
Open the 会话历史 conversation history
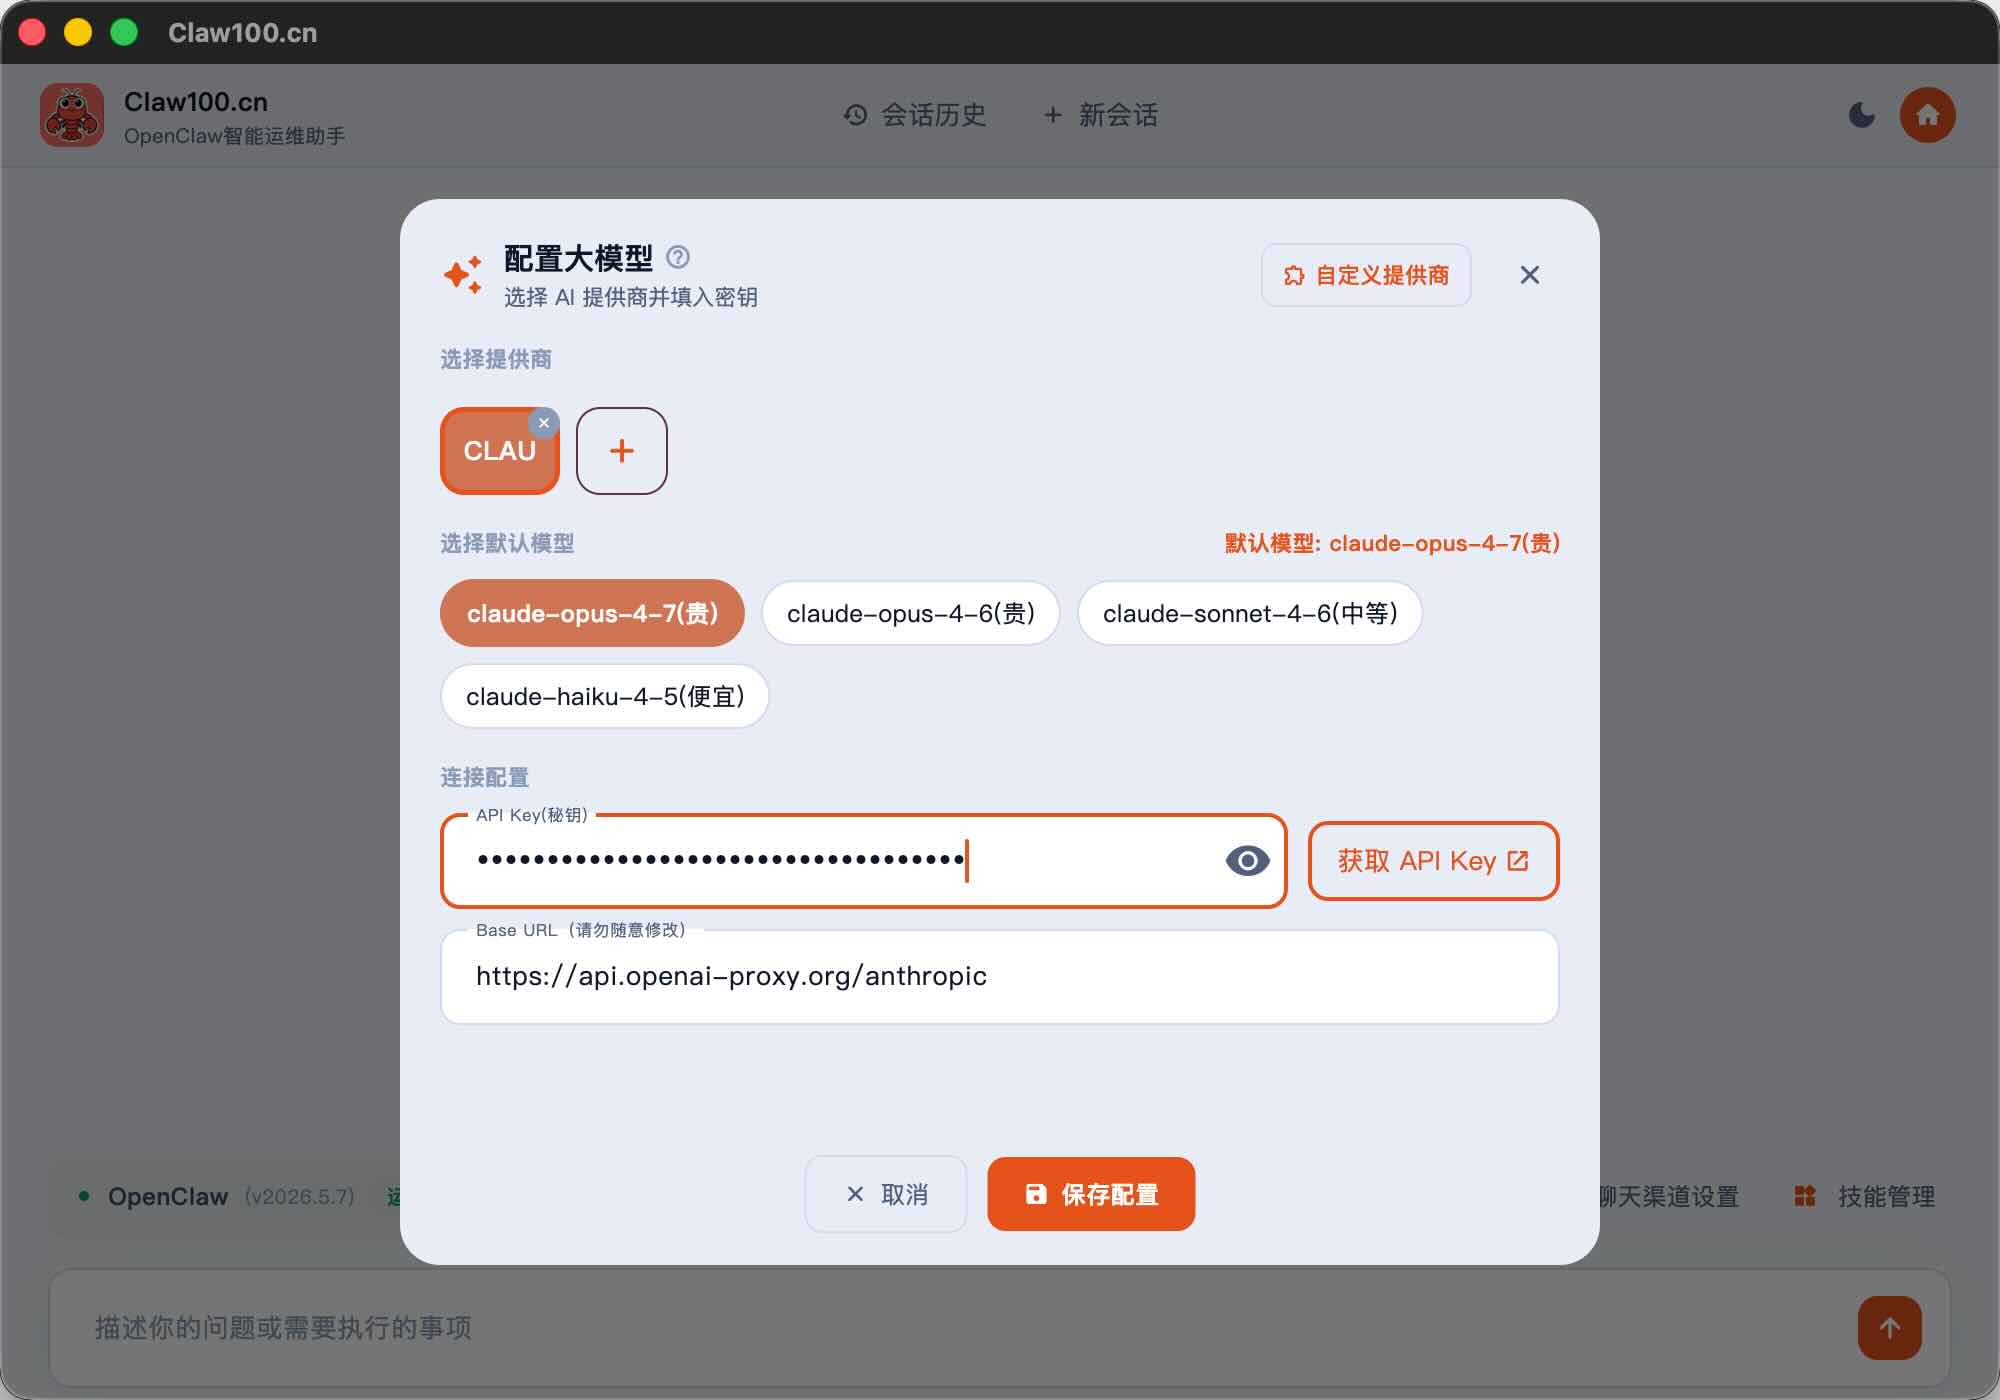pyautogui.click(x=915, y=115)
